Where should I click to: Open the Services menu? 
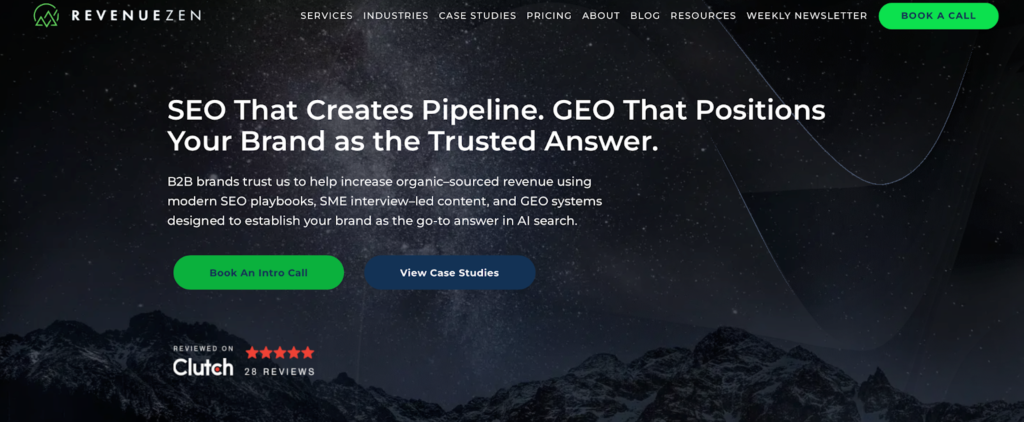pyautogui.click(x=327, y=16)
